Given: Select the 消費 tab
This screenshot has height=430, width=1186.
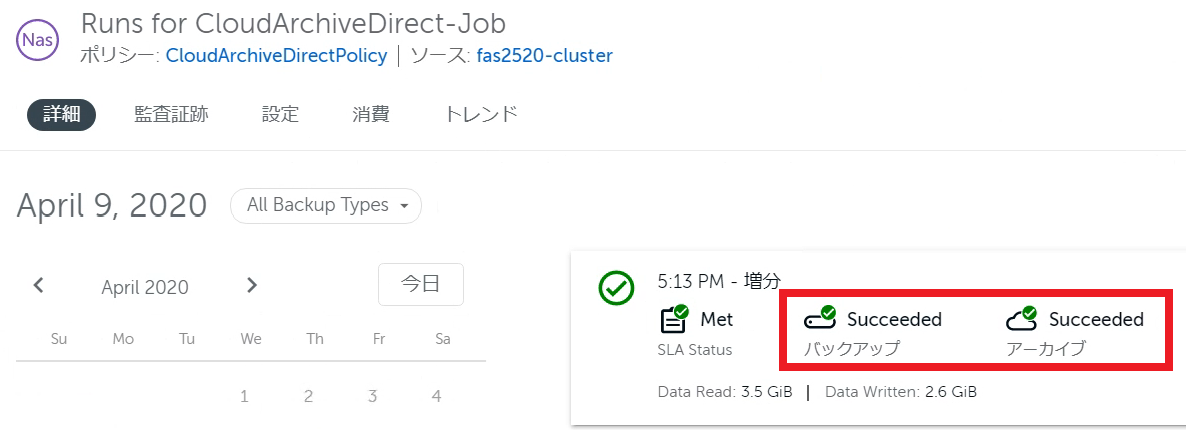Looking at the screenshot, I should tap(371, 115).
